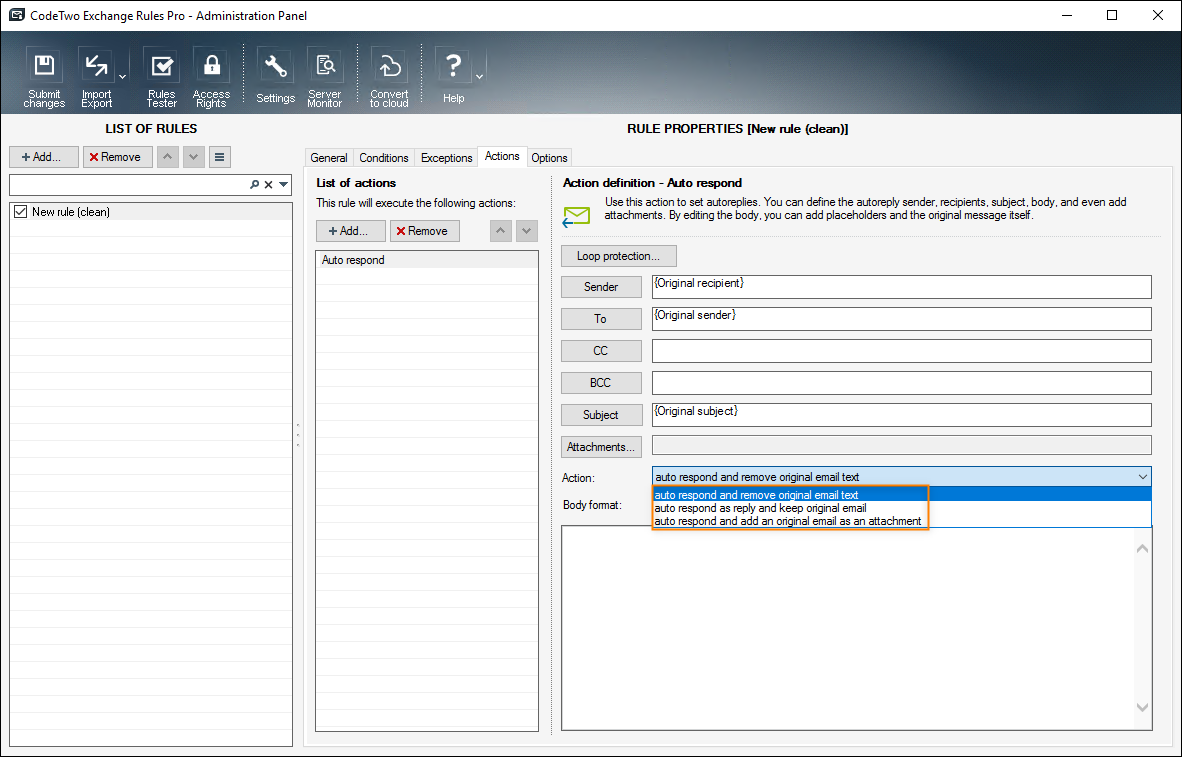Screen dimensions: 1182x757
Task: Click inside the autoreply body text area
Action: click(x=848, y=627)
